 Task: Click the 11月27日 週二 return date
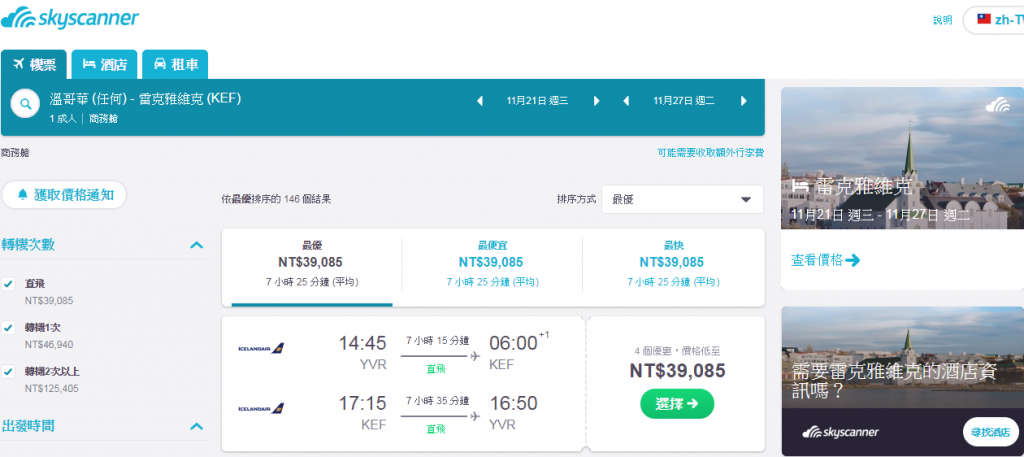click(684, 101)
